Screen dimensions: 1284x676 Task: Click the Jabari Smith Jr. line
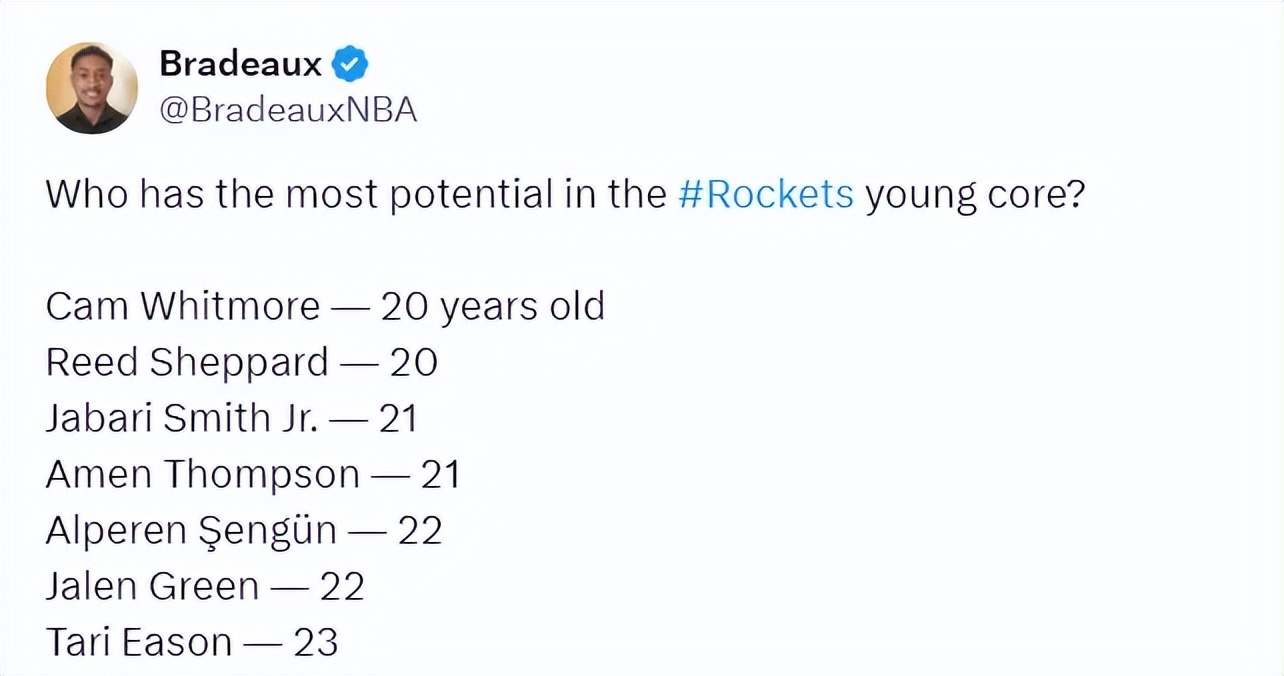click(x=231, y=418)
